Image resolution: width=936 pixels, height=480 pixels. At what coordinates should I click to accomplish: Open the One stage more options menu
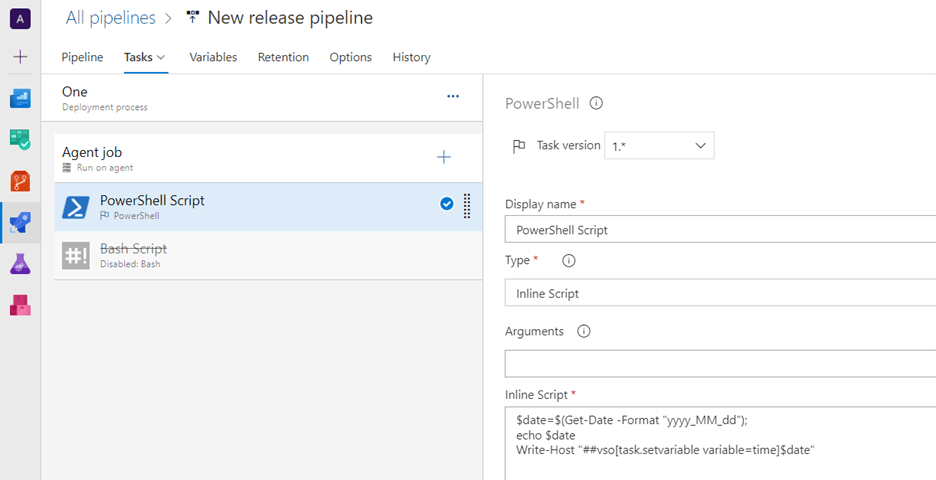coord(453,96)
